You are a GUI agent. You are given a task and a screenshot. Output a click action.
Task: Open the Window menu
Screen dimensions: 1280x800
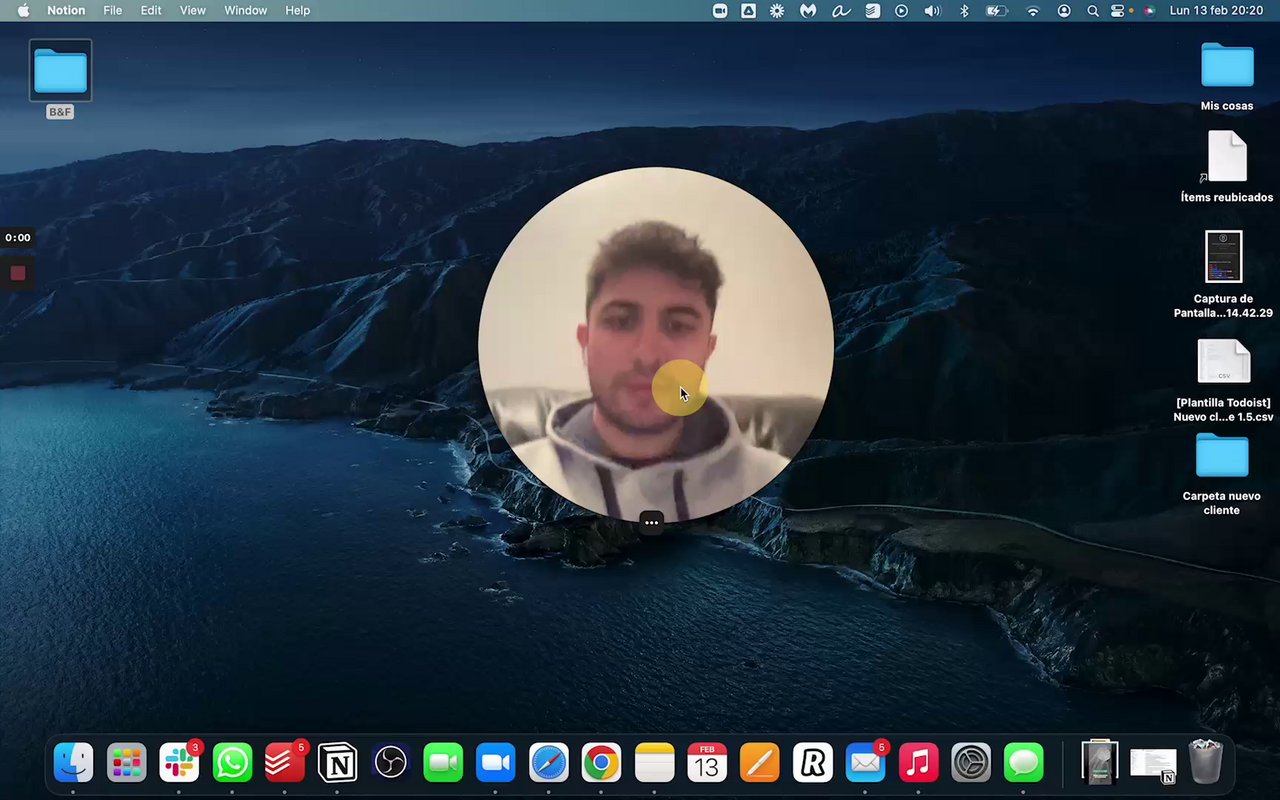tap(245, 10)
